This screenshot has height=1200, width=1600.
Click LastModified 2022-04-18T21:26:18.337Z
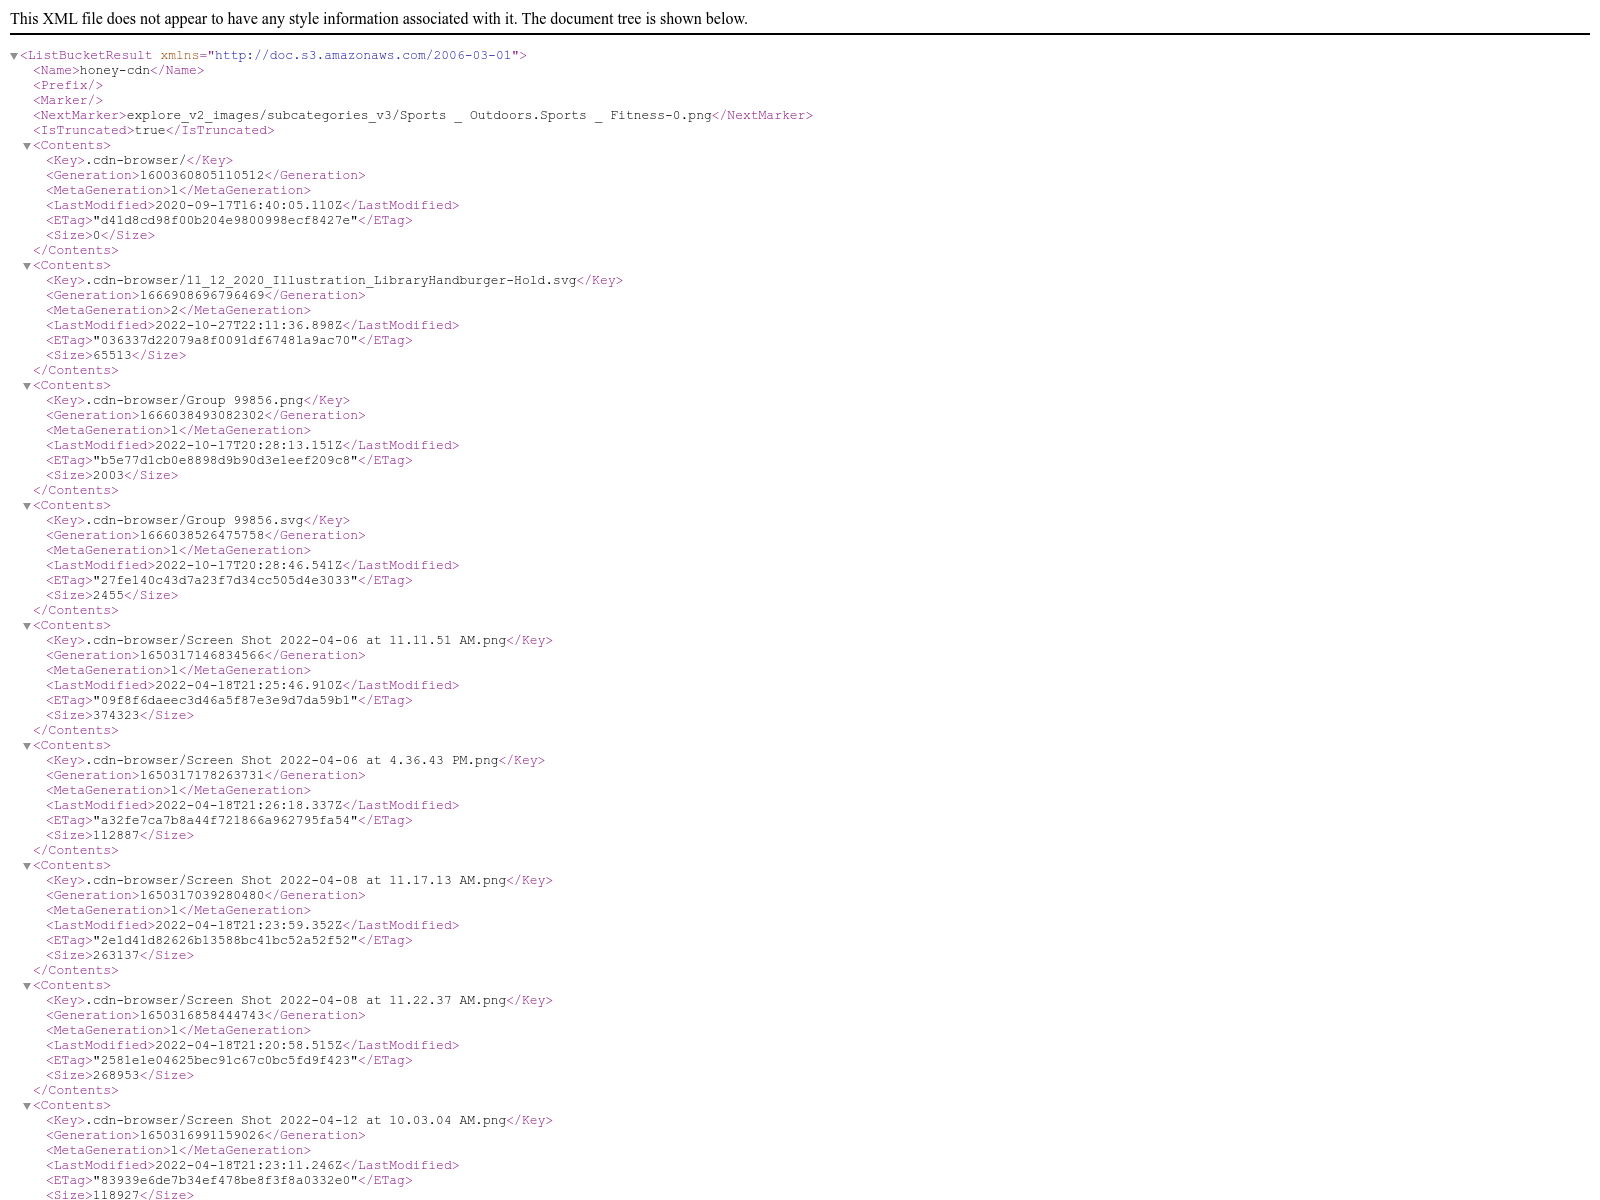tap(249, 805)
